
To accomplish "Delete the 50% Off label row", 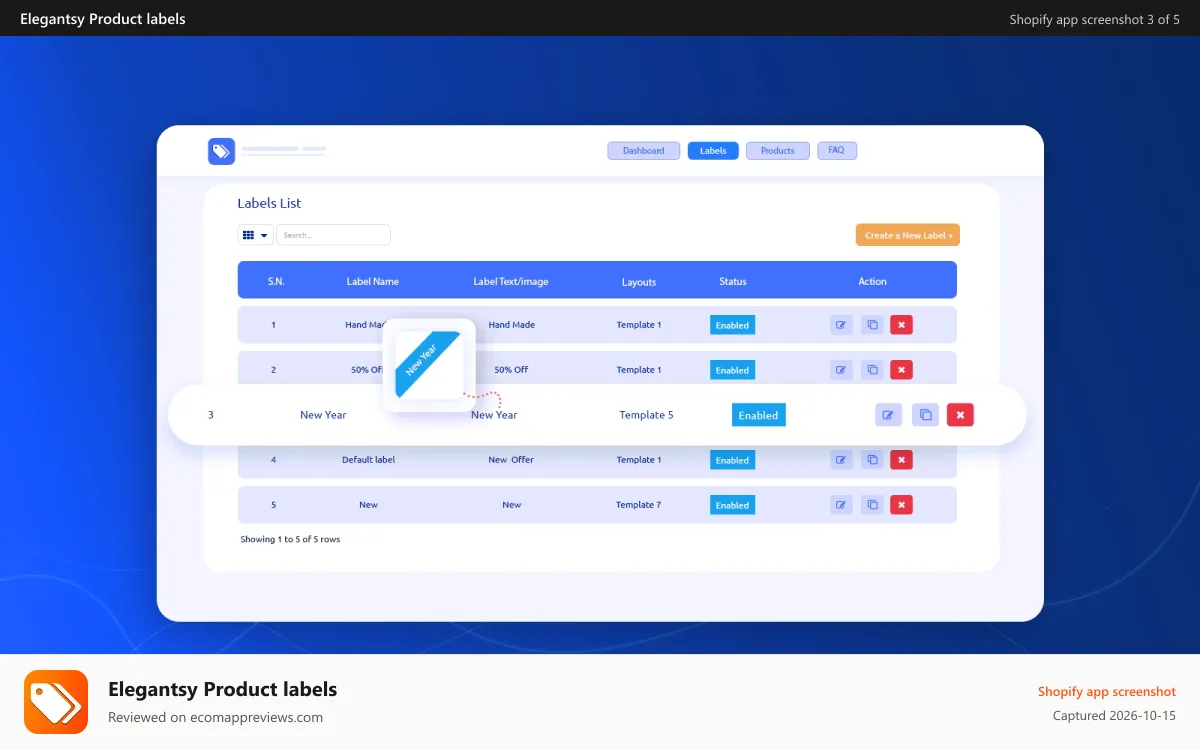I will (x=901, y=370).
